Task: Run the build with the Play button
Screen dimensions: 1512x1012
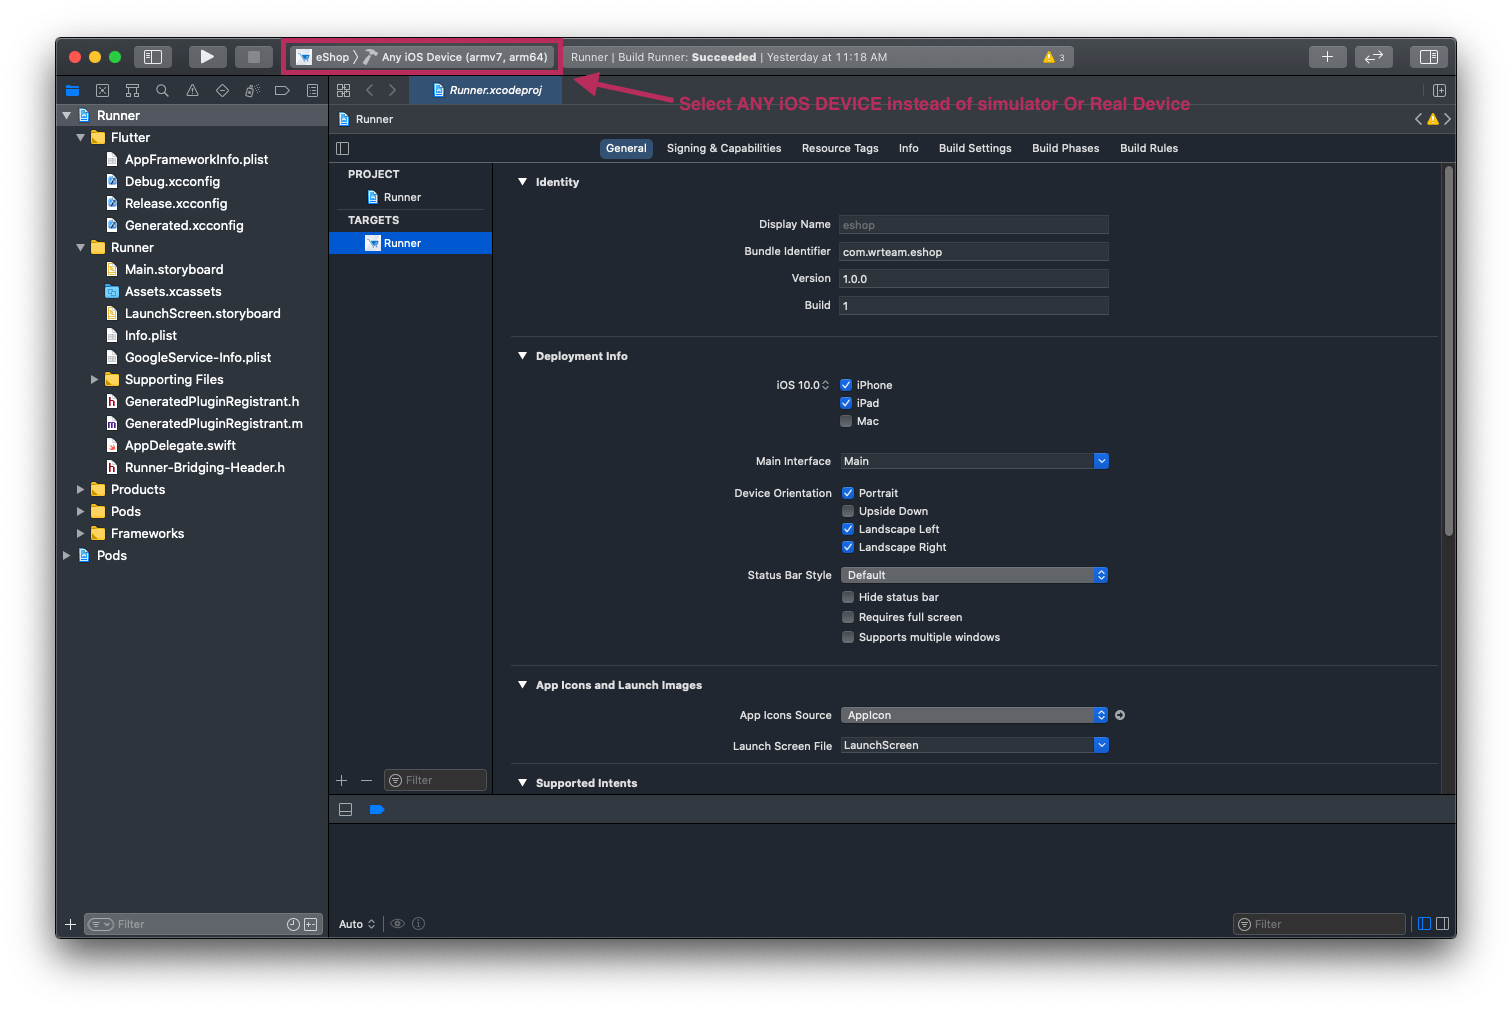Action: [x=207, y=57]
